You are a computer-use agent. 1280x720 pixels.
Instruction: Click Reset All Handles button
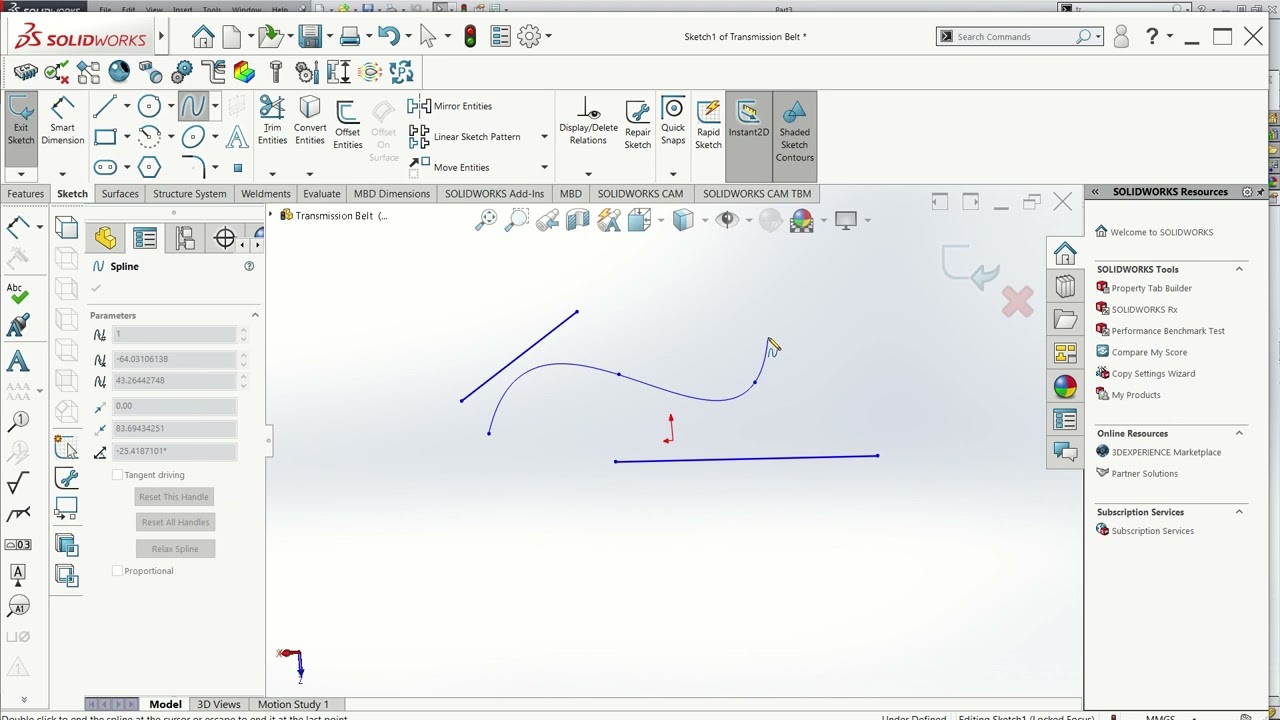click(x=175, y=522)
